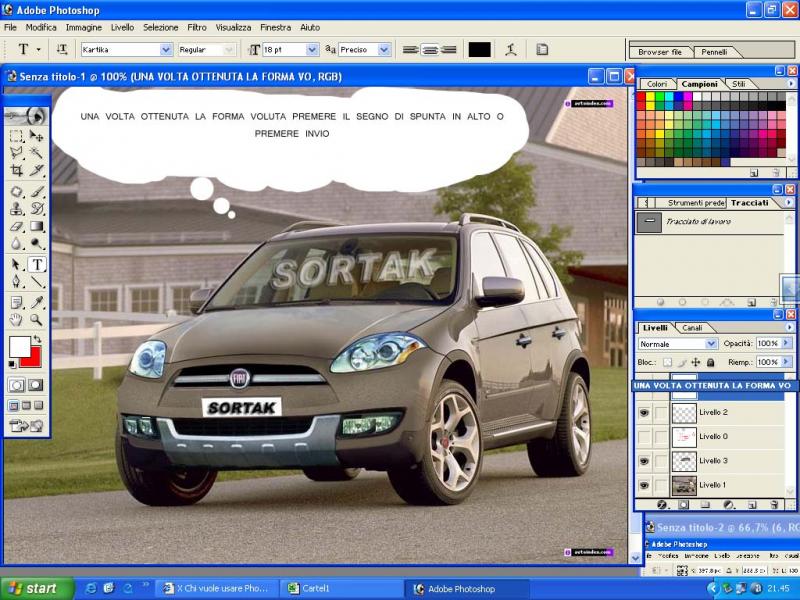Select the Hand tool
This screenshot has height=600, width=800.
click(x=16, y=320)
